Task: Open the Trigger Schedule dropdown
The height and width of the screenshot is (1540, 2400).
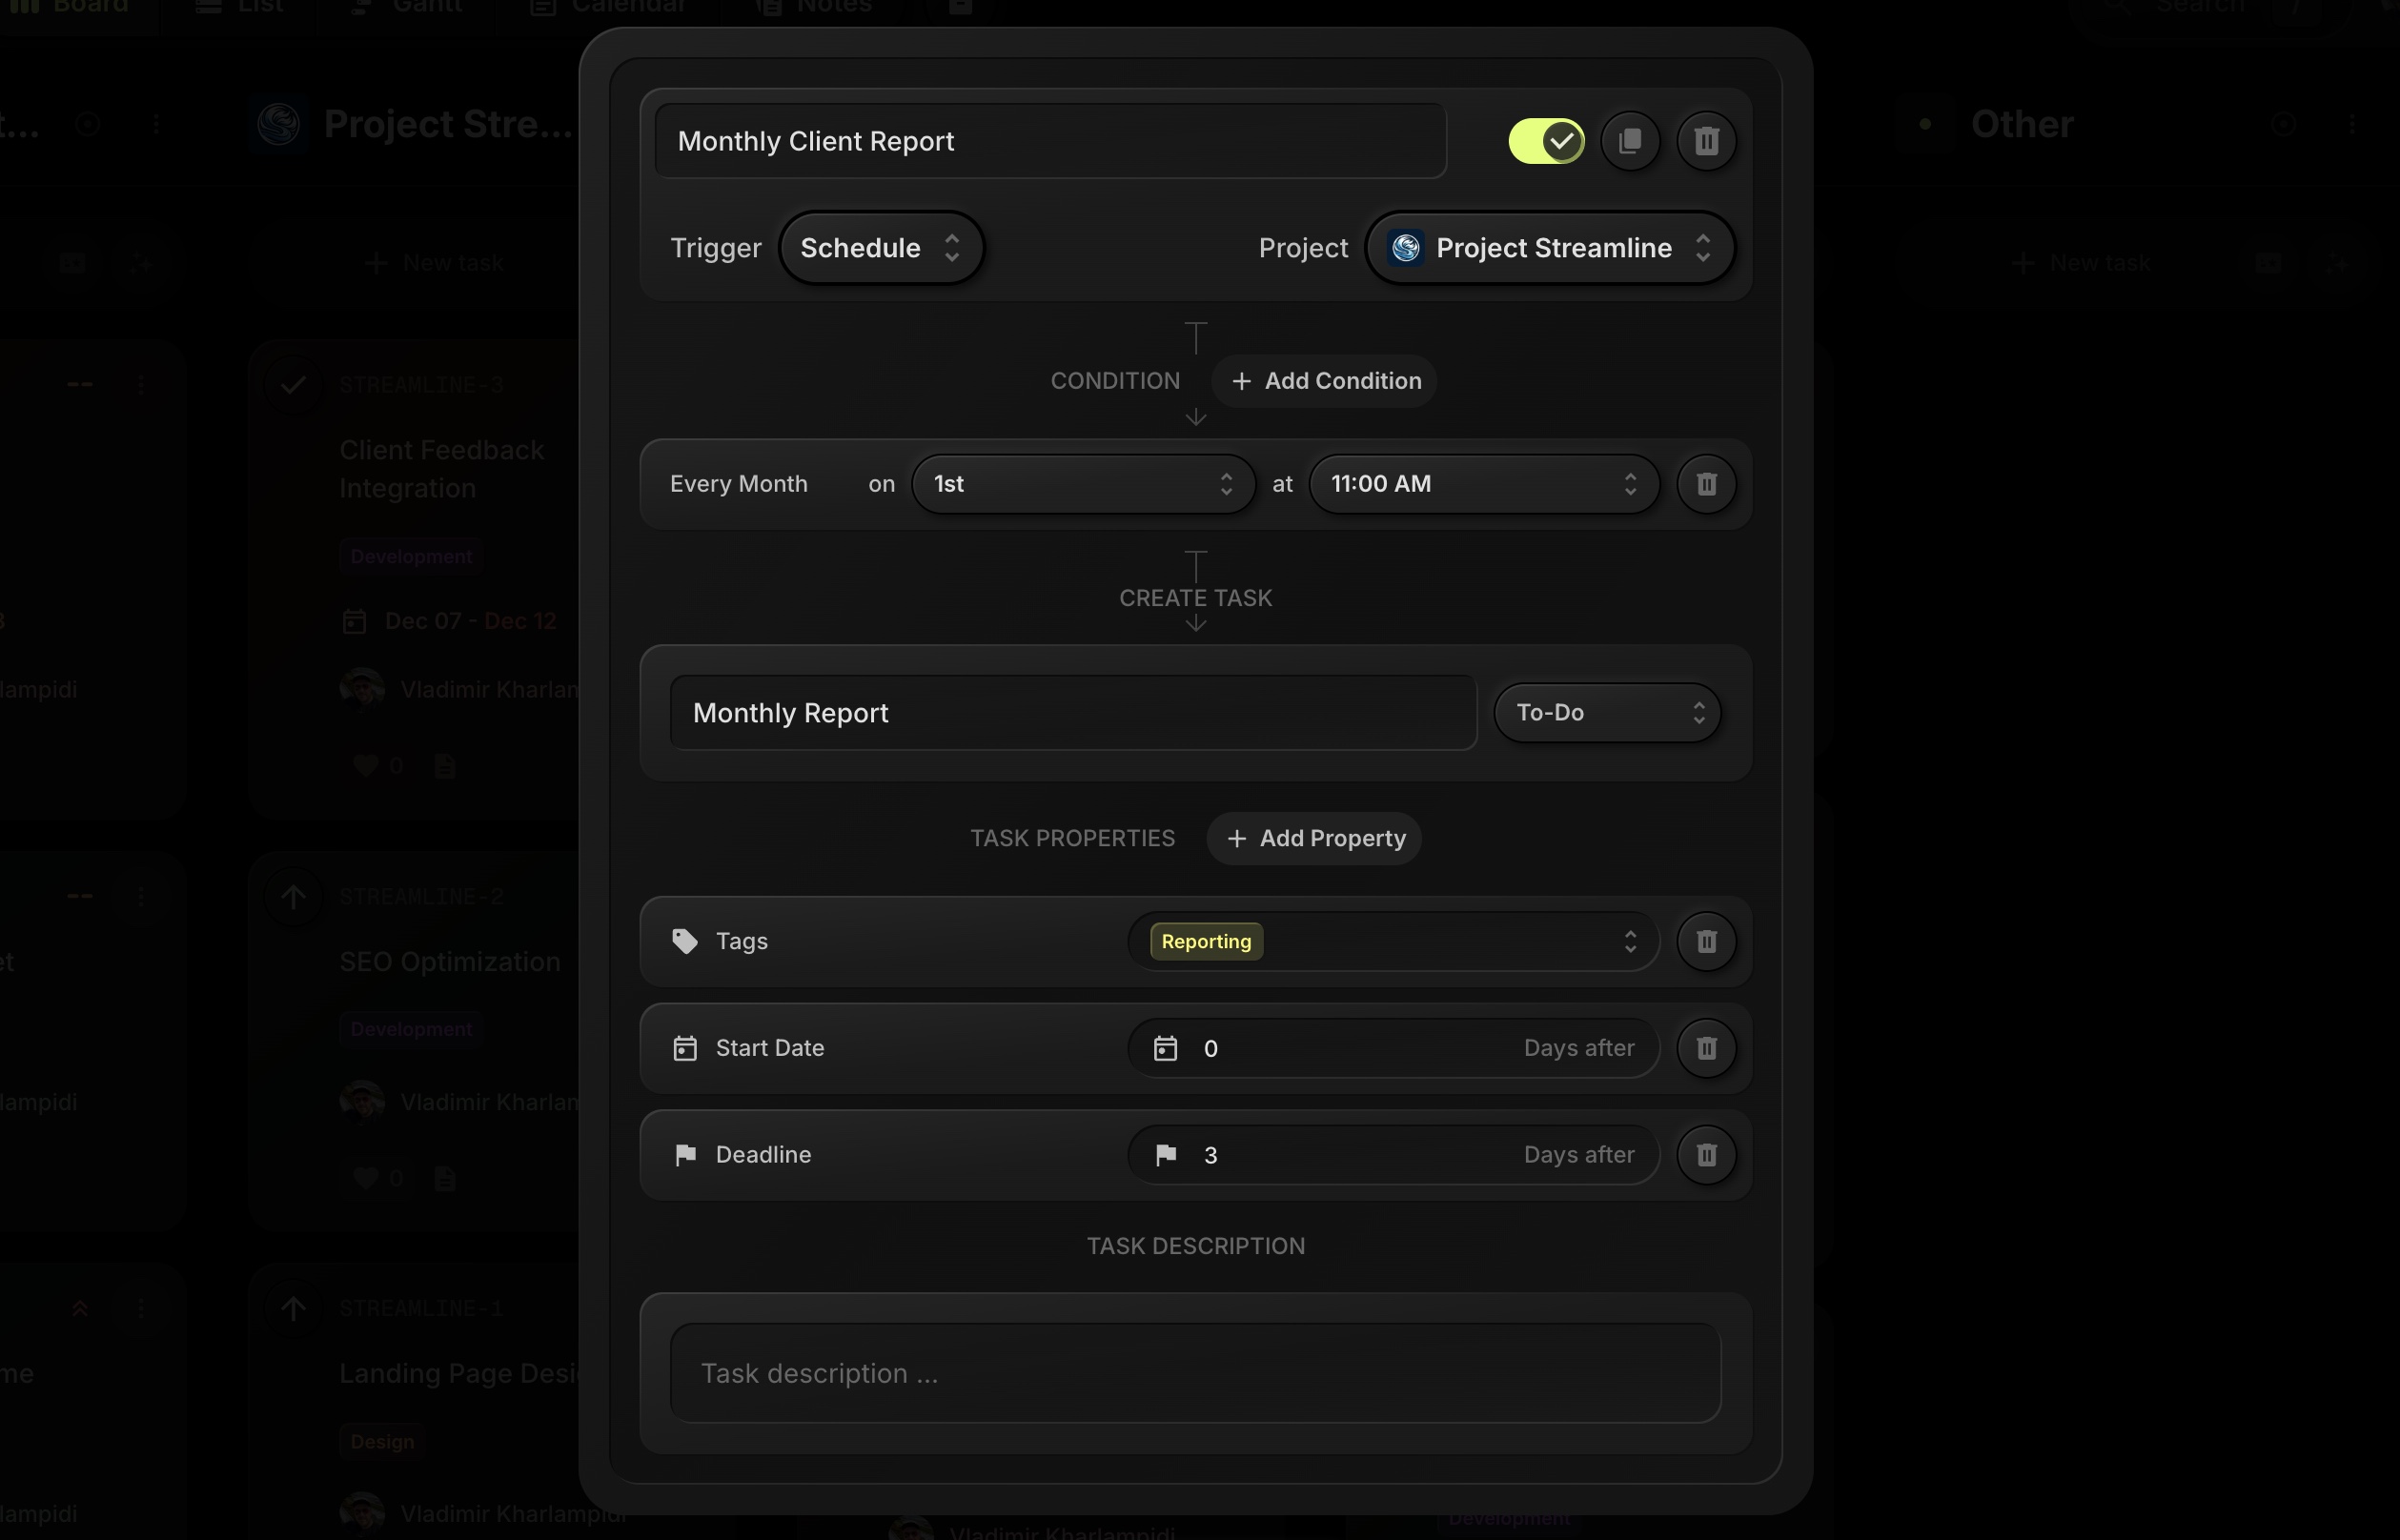Action: pyautogui.click(x=881, y=247)
